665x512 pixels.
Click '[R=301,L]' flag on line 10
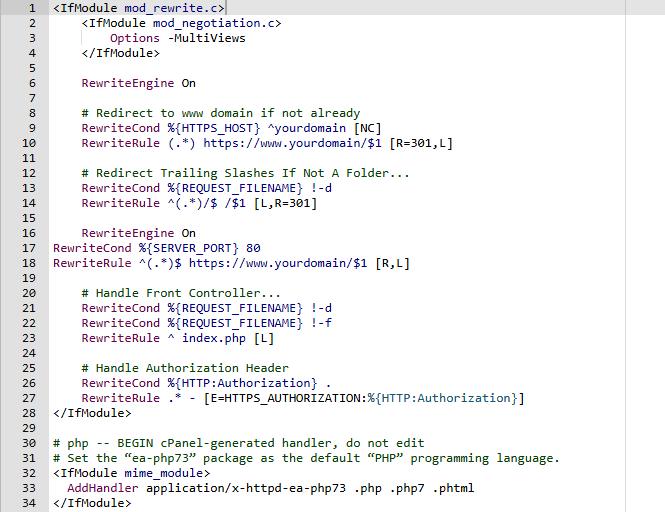click(x=421, y=143)
